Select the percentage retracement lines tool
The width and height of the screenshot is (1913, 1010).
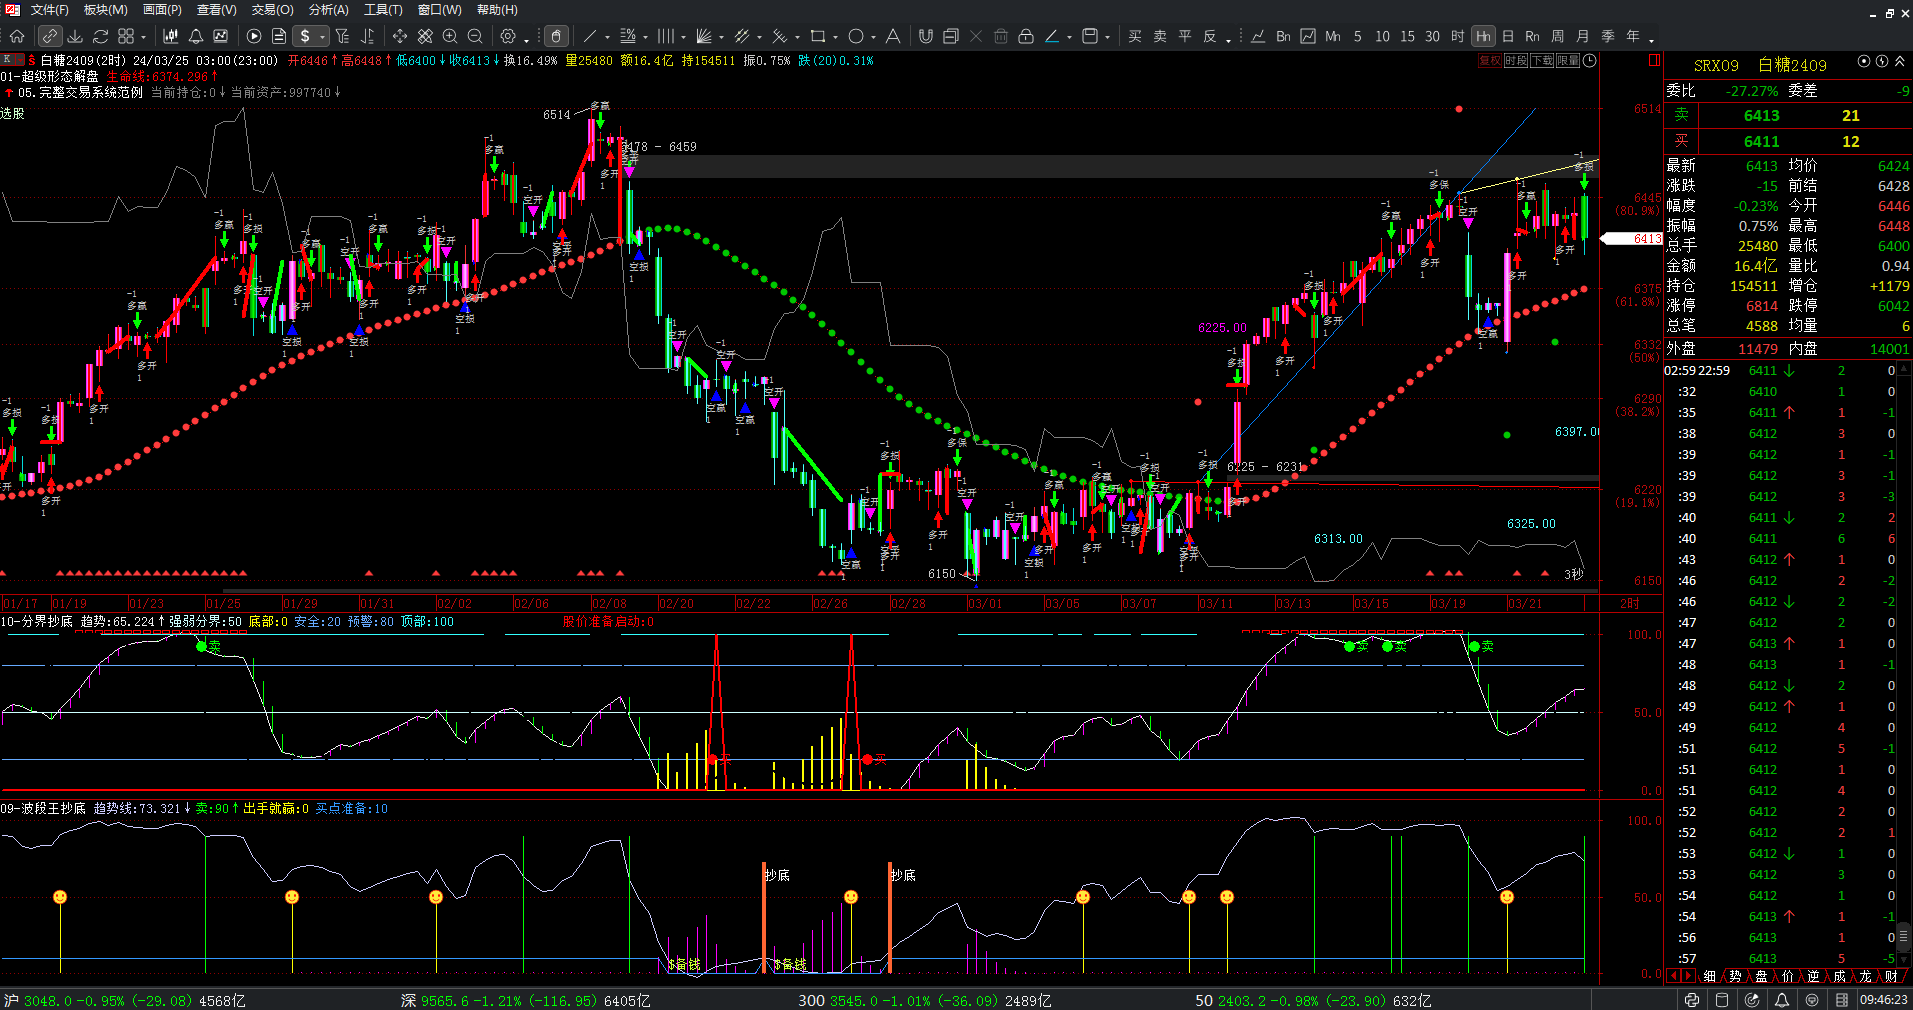click(628, 36)
